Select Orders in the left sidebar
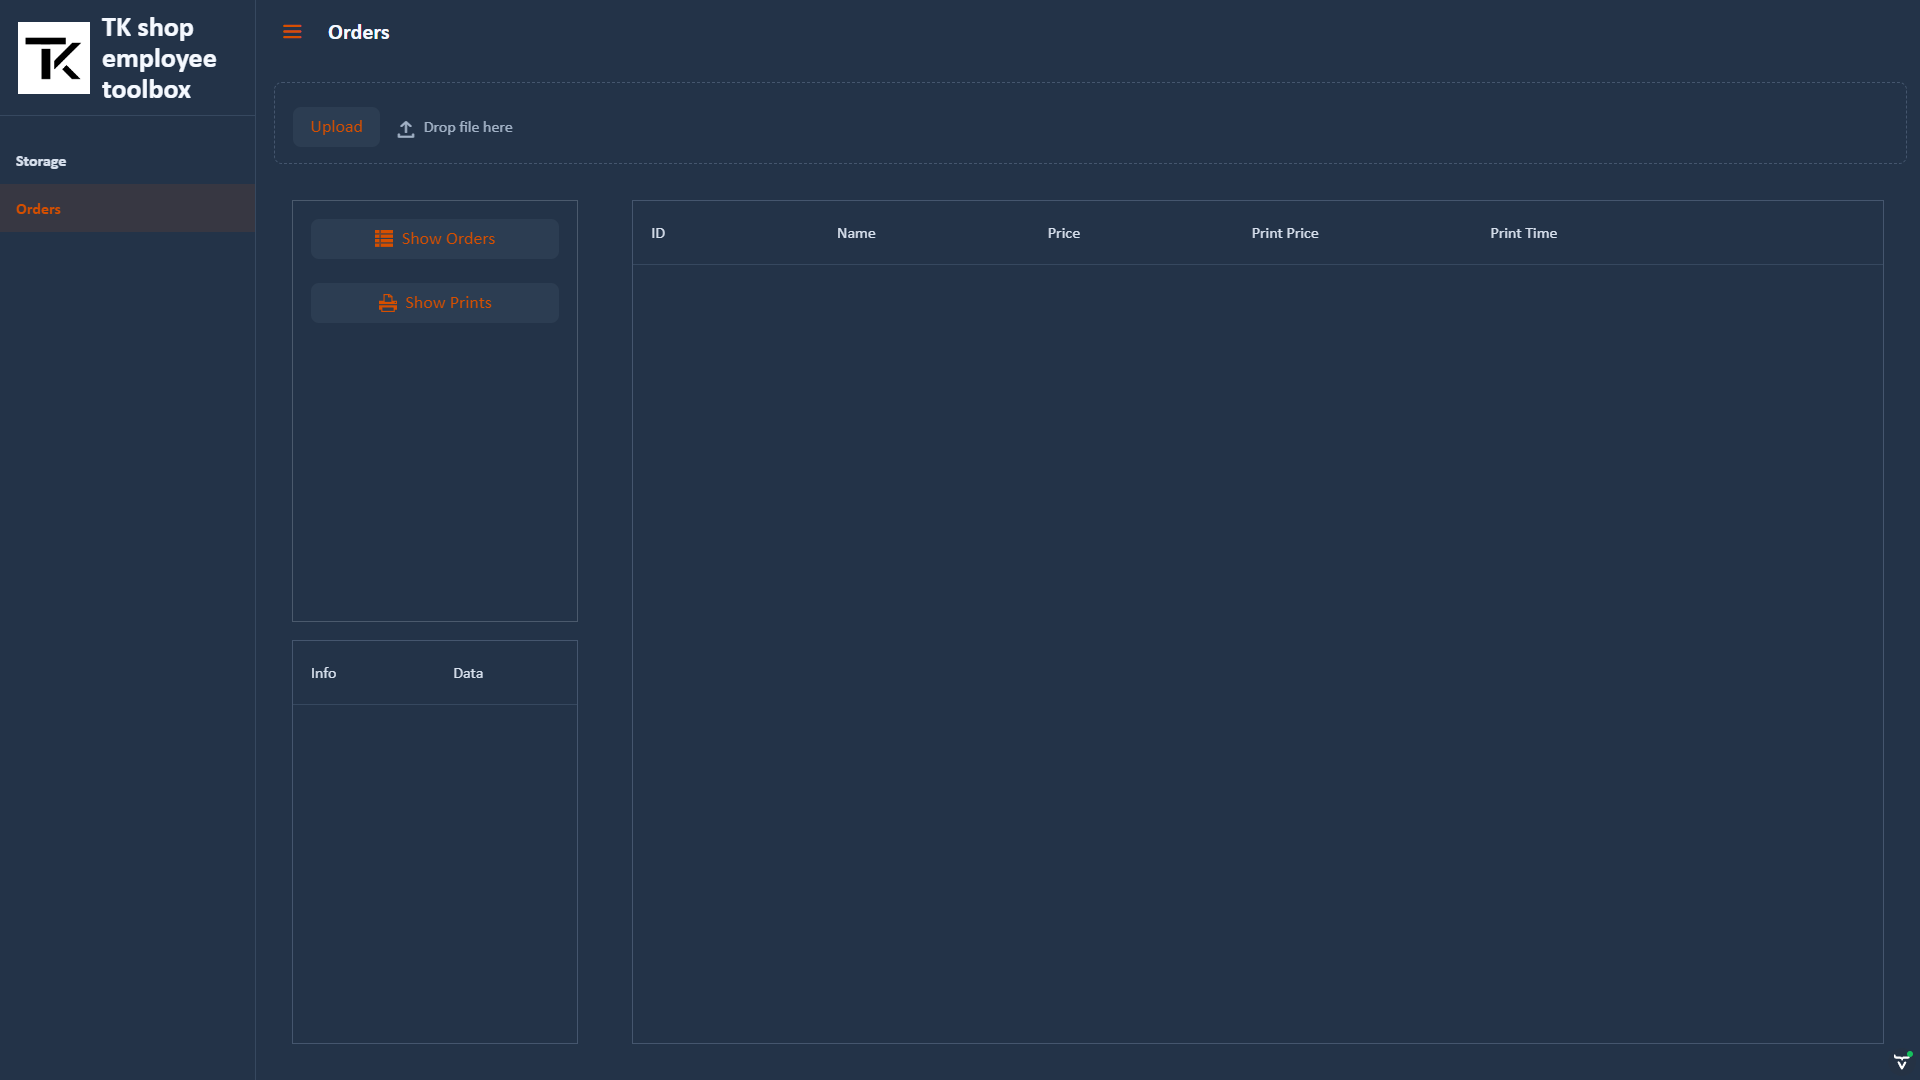The image size is (1920, 1080). pyautogui.click(x=38, y=208)
